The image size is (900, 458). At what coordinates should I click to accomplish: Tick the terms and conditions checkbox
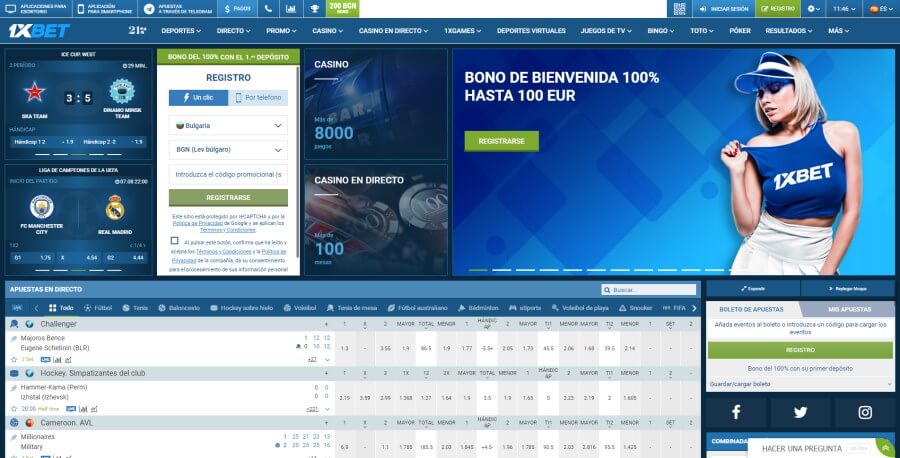click(x=174, y=241)
